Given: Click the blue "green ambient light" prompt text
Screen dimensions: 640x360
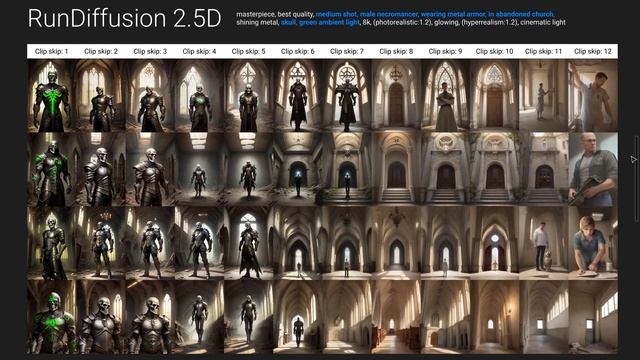Looking at the screenshot, I should click(329, 22).
